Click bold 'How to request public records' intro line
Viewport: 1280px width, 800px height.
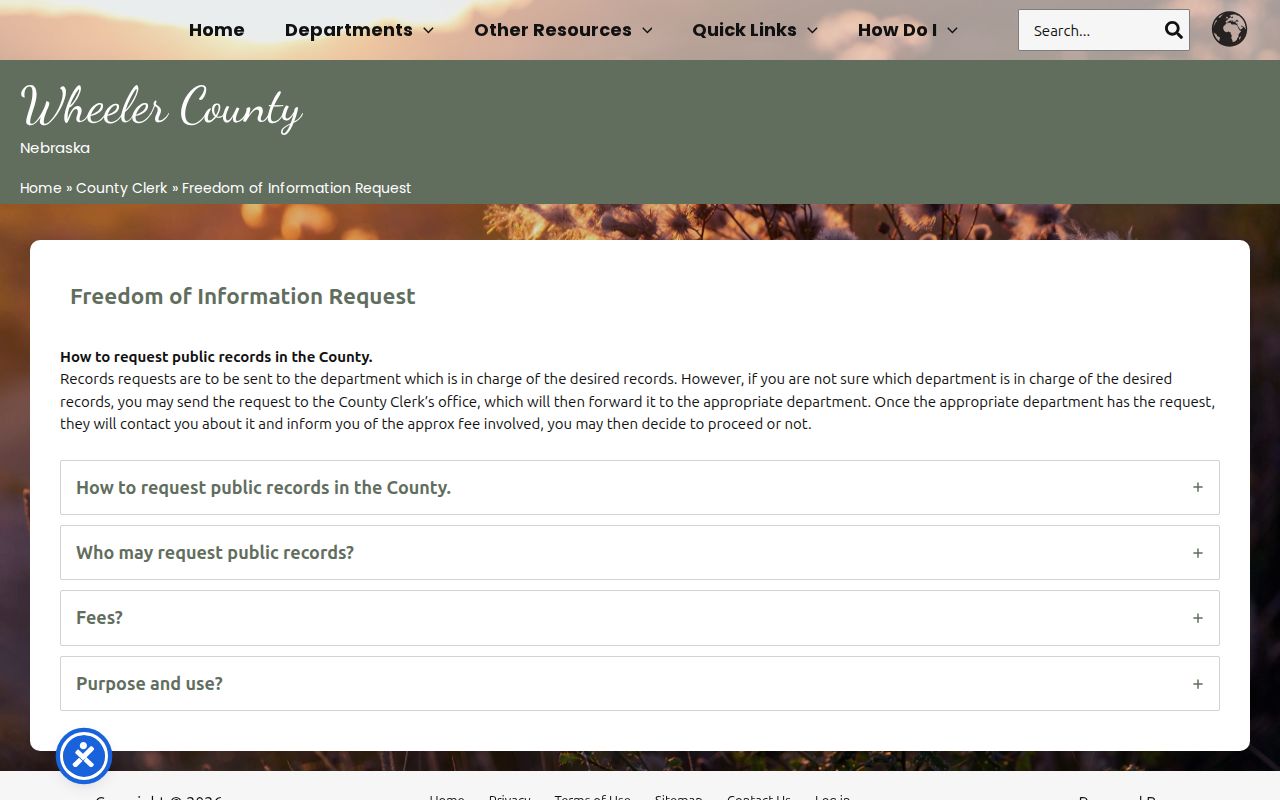pos(216,356)
